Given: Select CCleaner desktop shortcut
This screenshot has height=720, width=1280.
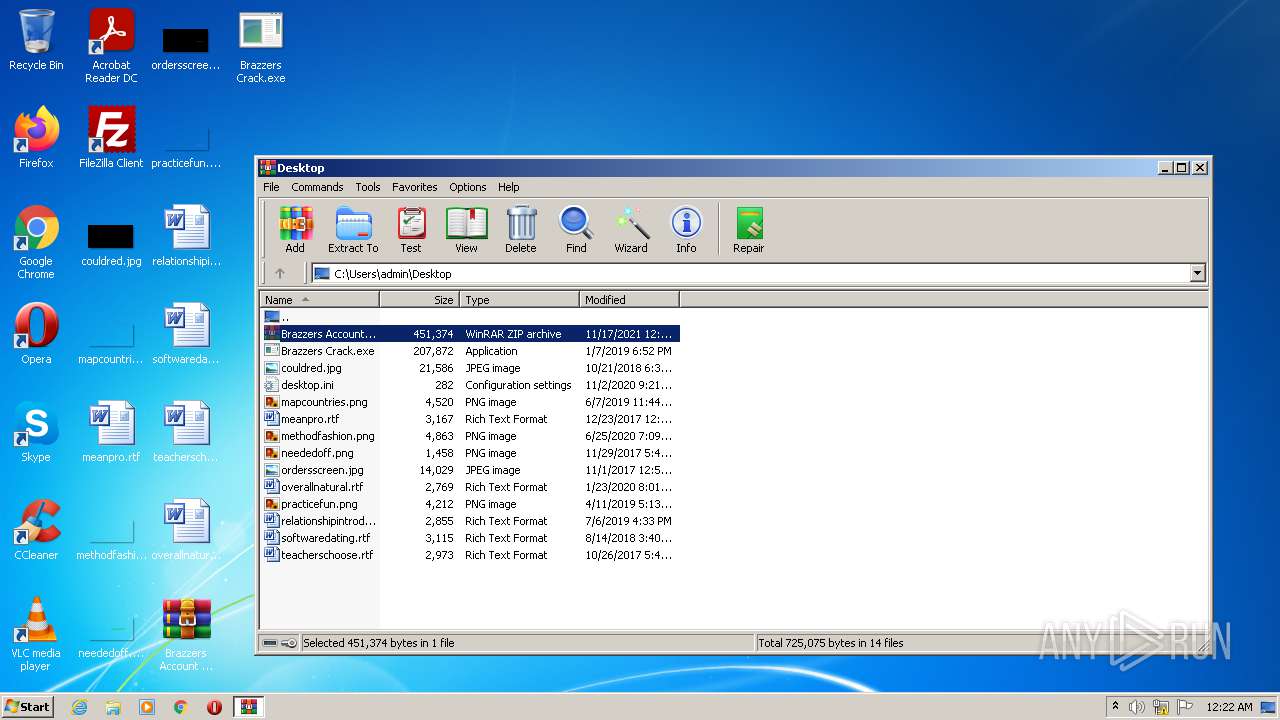Looking at the screenshot, I should (36, 530).
